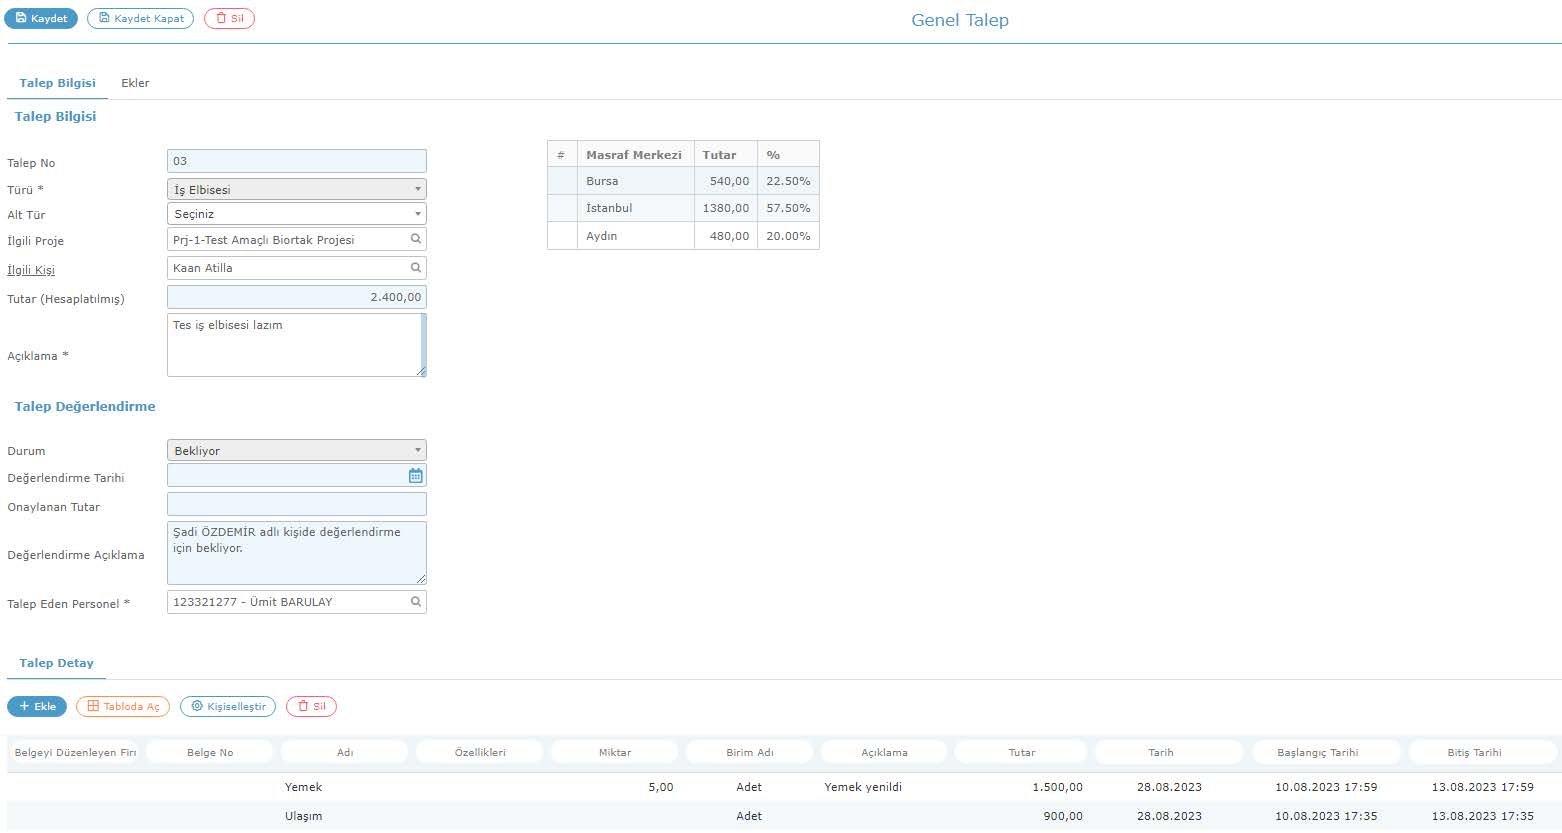
Task: Click the Bursa cost center cell
Action: click(x=635, y=181)
